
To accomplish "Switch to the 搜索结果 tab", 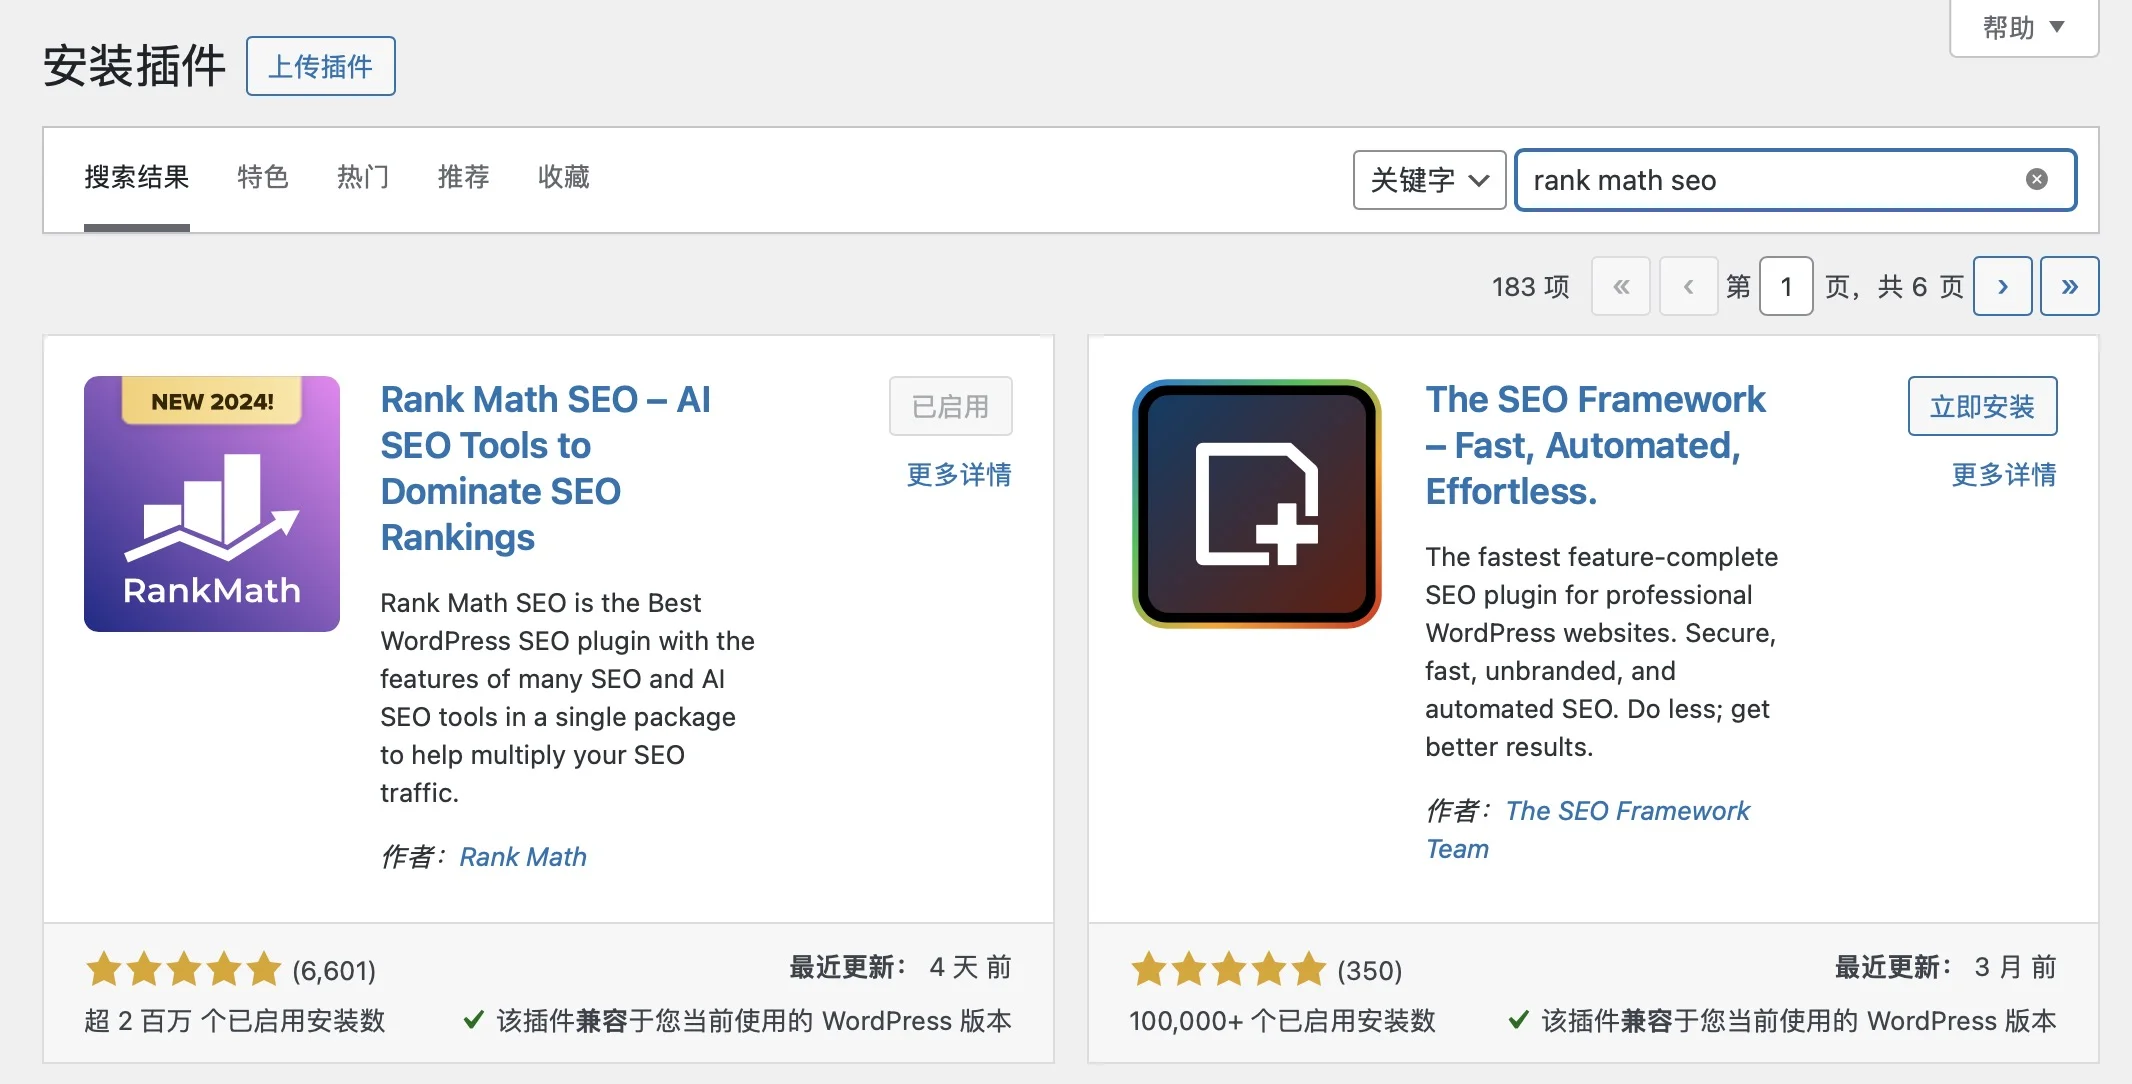I will point(137,177).
